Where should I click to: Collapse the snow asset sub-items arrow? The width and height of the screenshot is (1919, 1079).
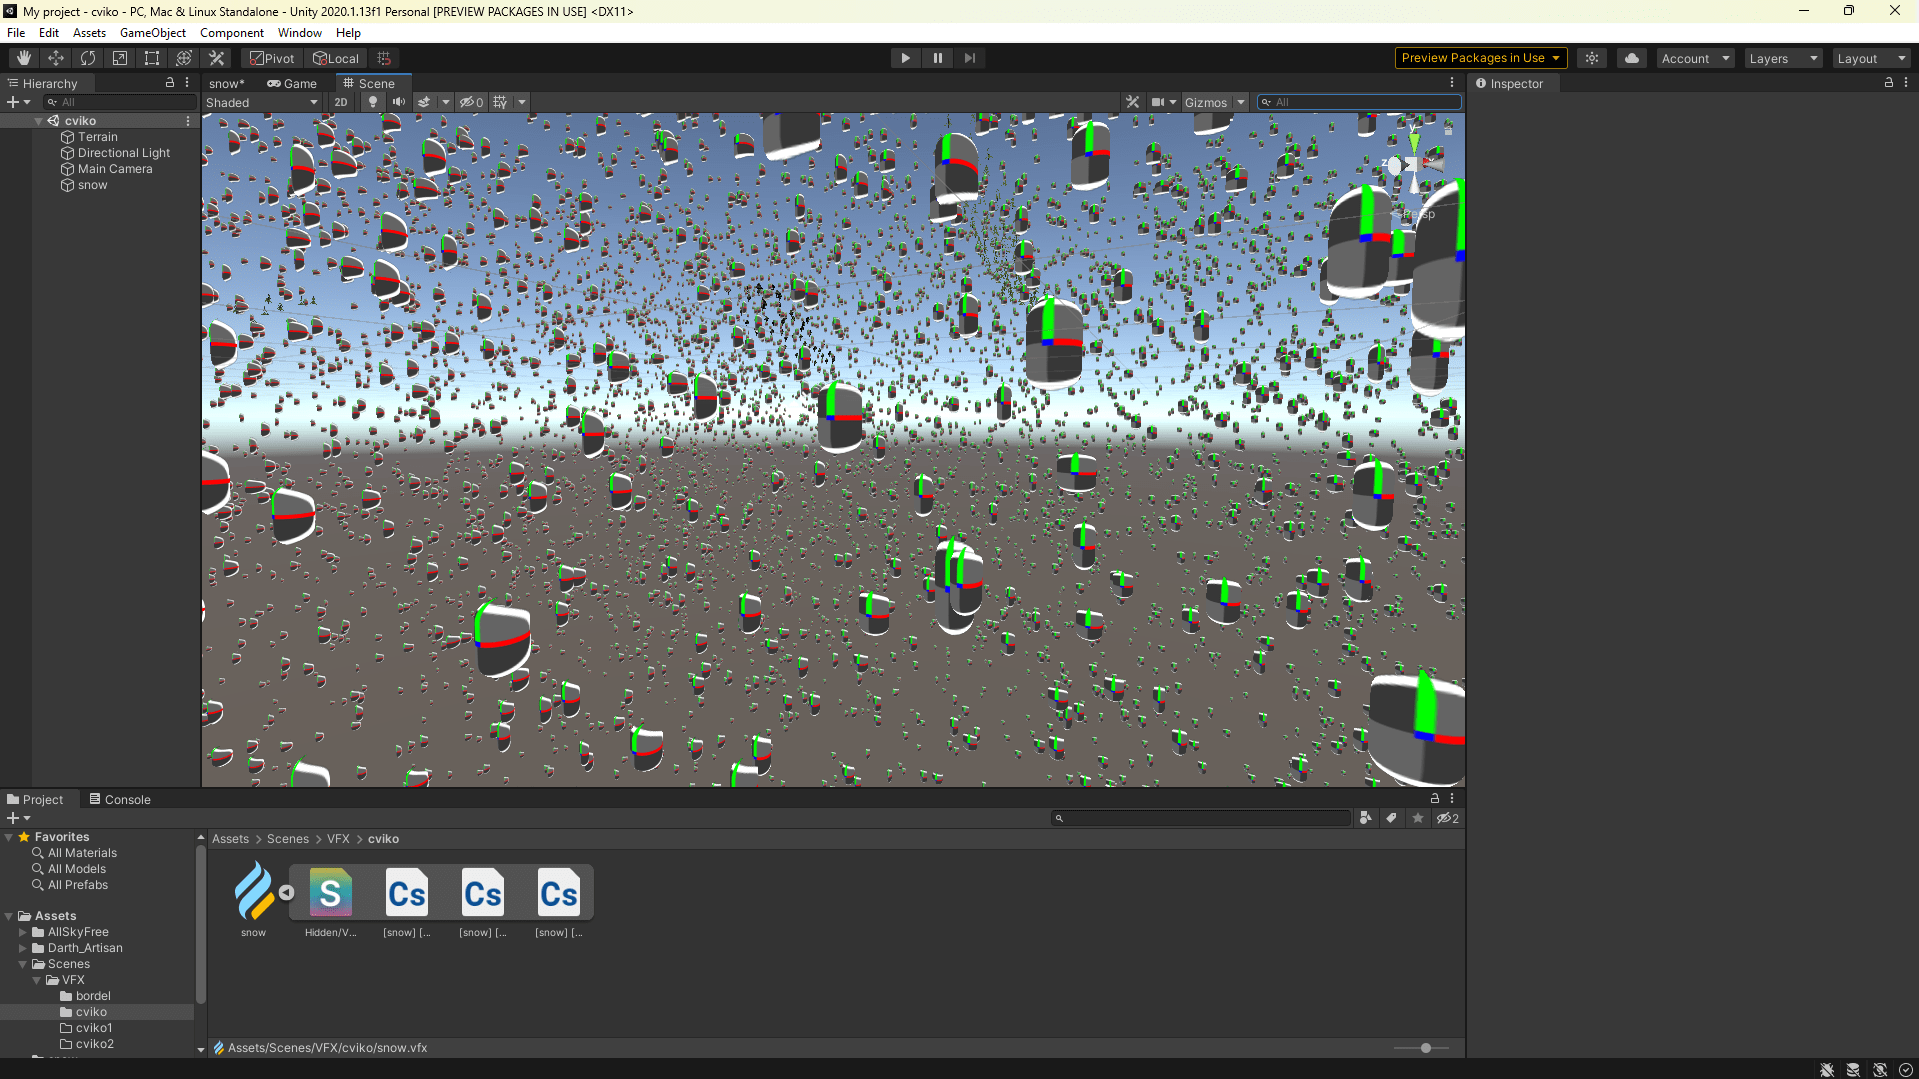pos(287,892)
